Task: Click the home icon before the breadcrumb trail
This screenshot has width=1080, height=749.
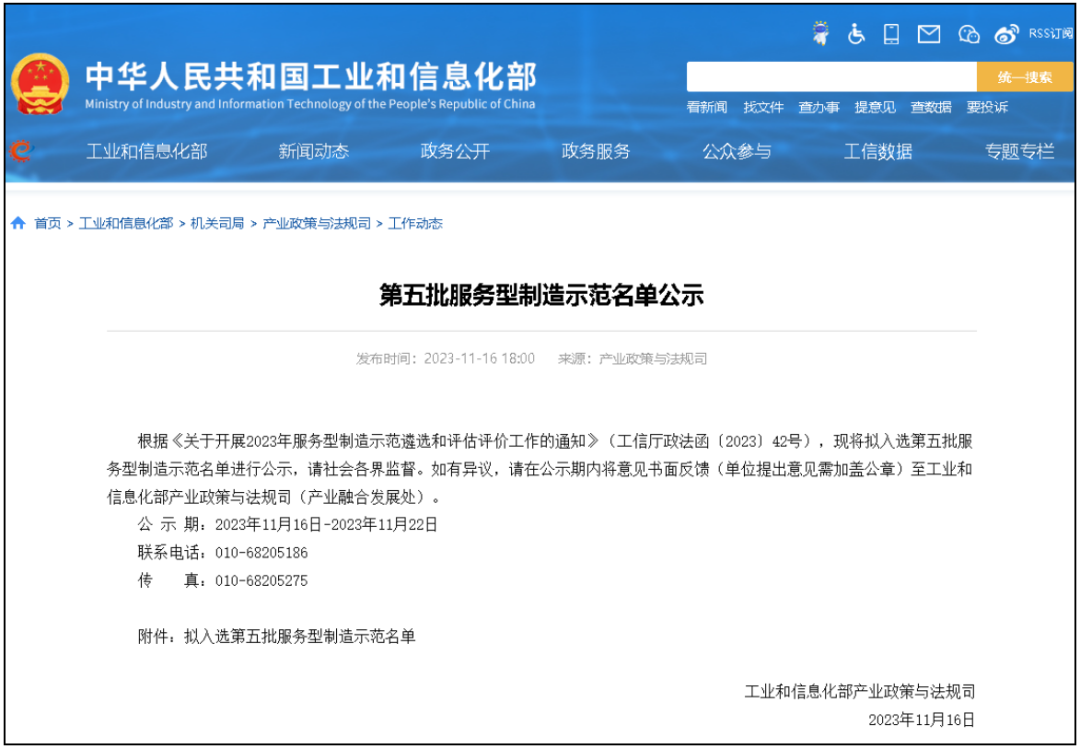Action: click(x=17, y=223)
